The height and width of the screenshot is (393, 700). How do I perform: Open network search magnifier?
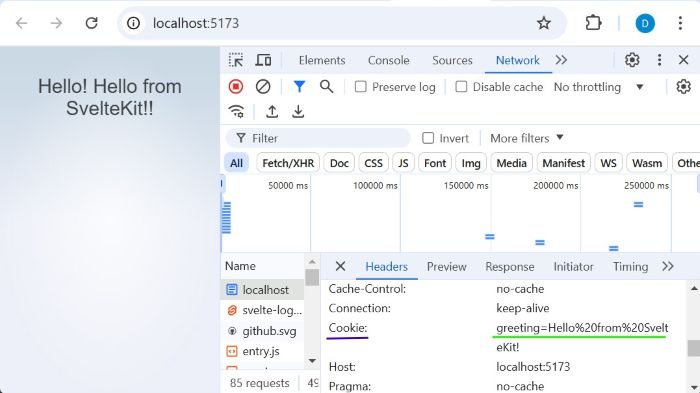pyautogui.click(x=326, y=87)
